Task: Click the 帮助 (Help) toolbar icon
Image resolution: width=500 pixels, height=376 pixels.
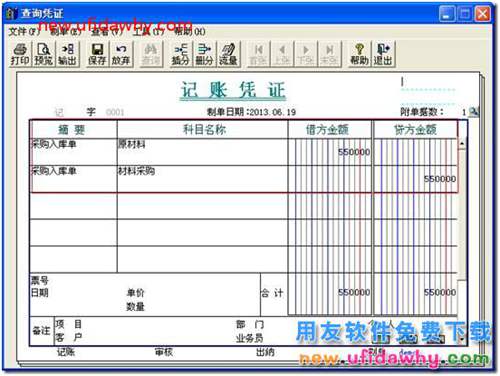Action: [359, 54]
